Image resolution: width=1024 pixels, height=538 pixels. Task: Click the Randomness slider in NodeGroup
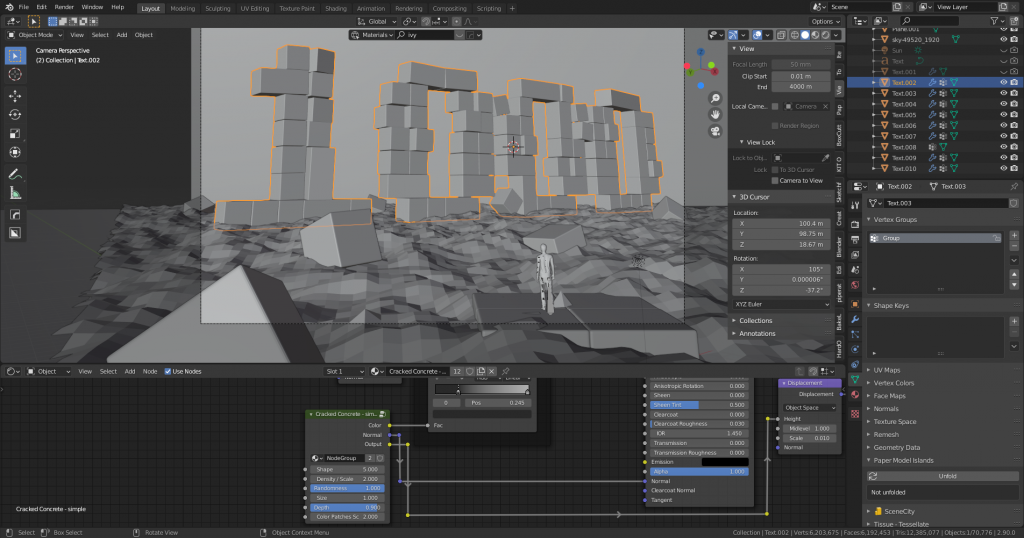347,488
